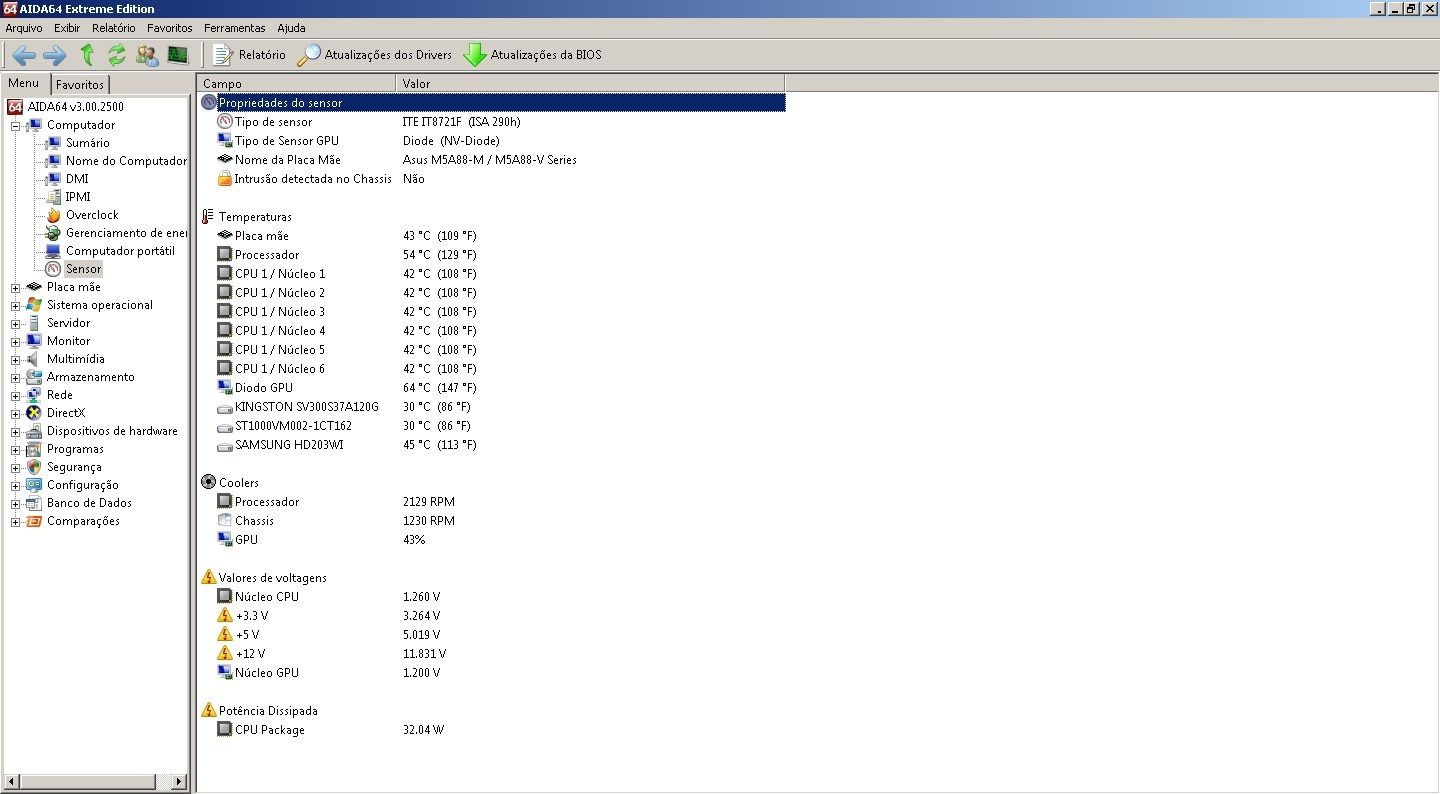Expand the DirectX tree node
1440x794 pixels.
point(16,414)
